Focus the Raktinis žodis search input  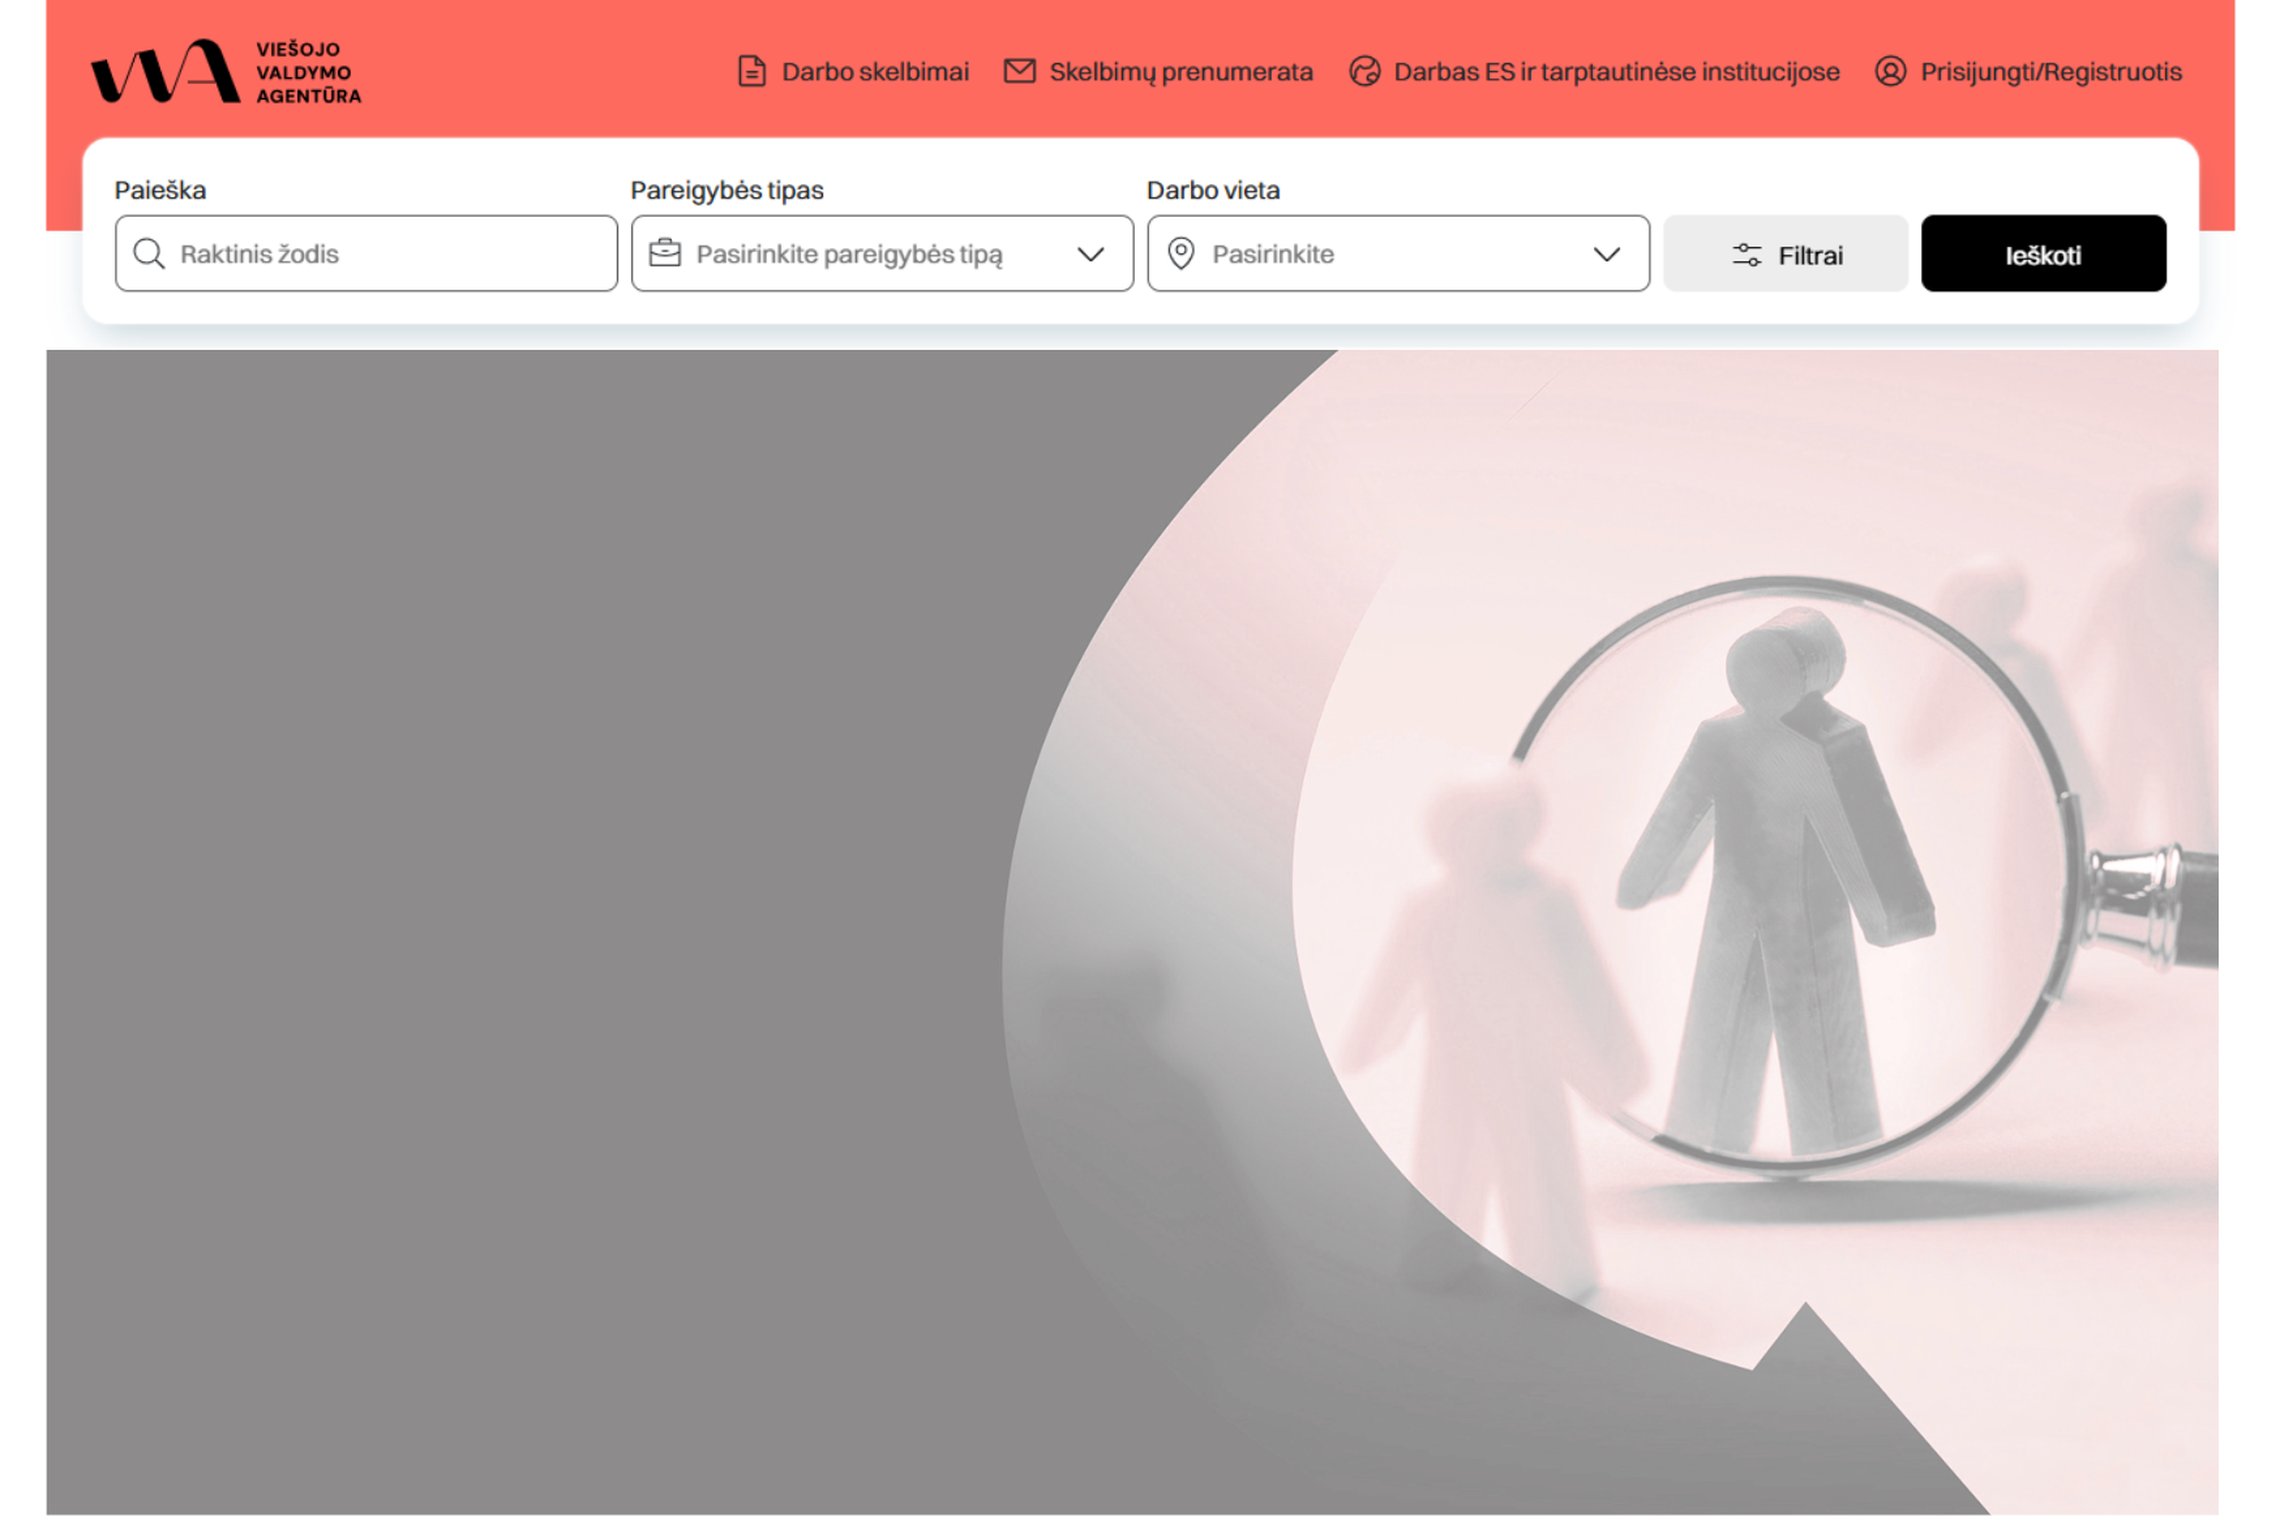pos(366,254)
